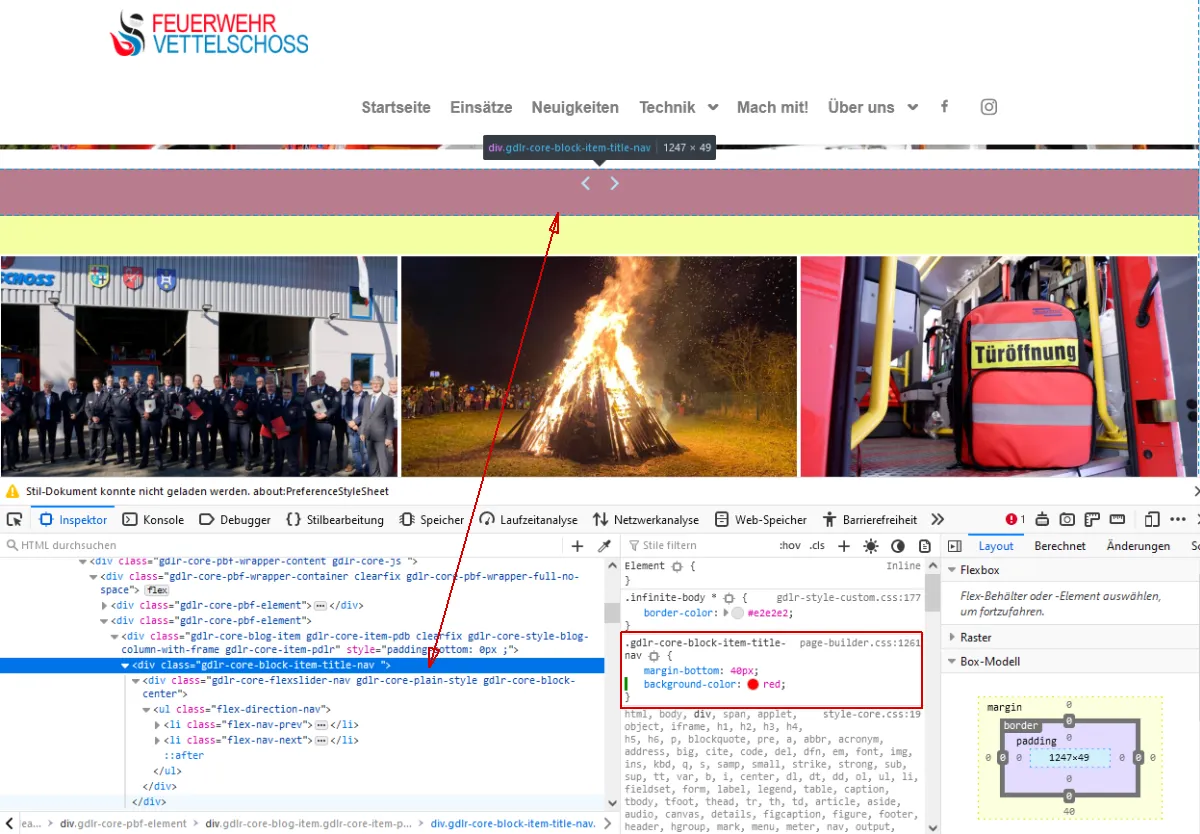Open the Instagram icon in the site header

[988, 107]
